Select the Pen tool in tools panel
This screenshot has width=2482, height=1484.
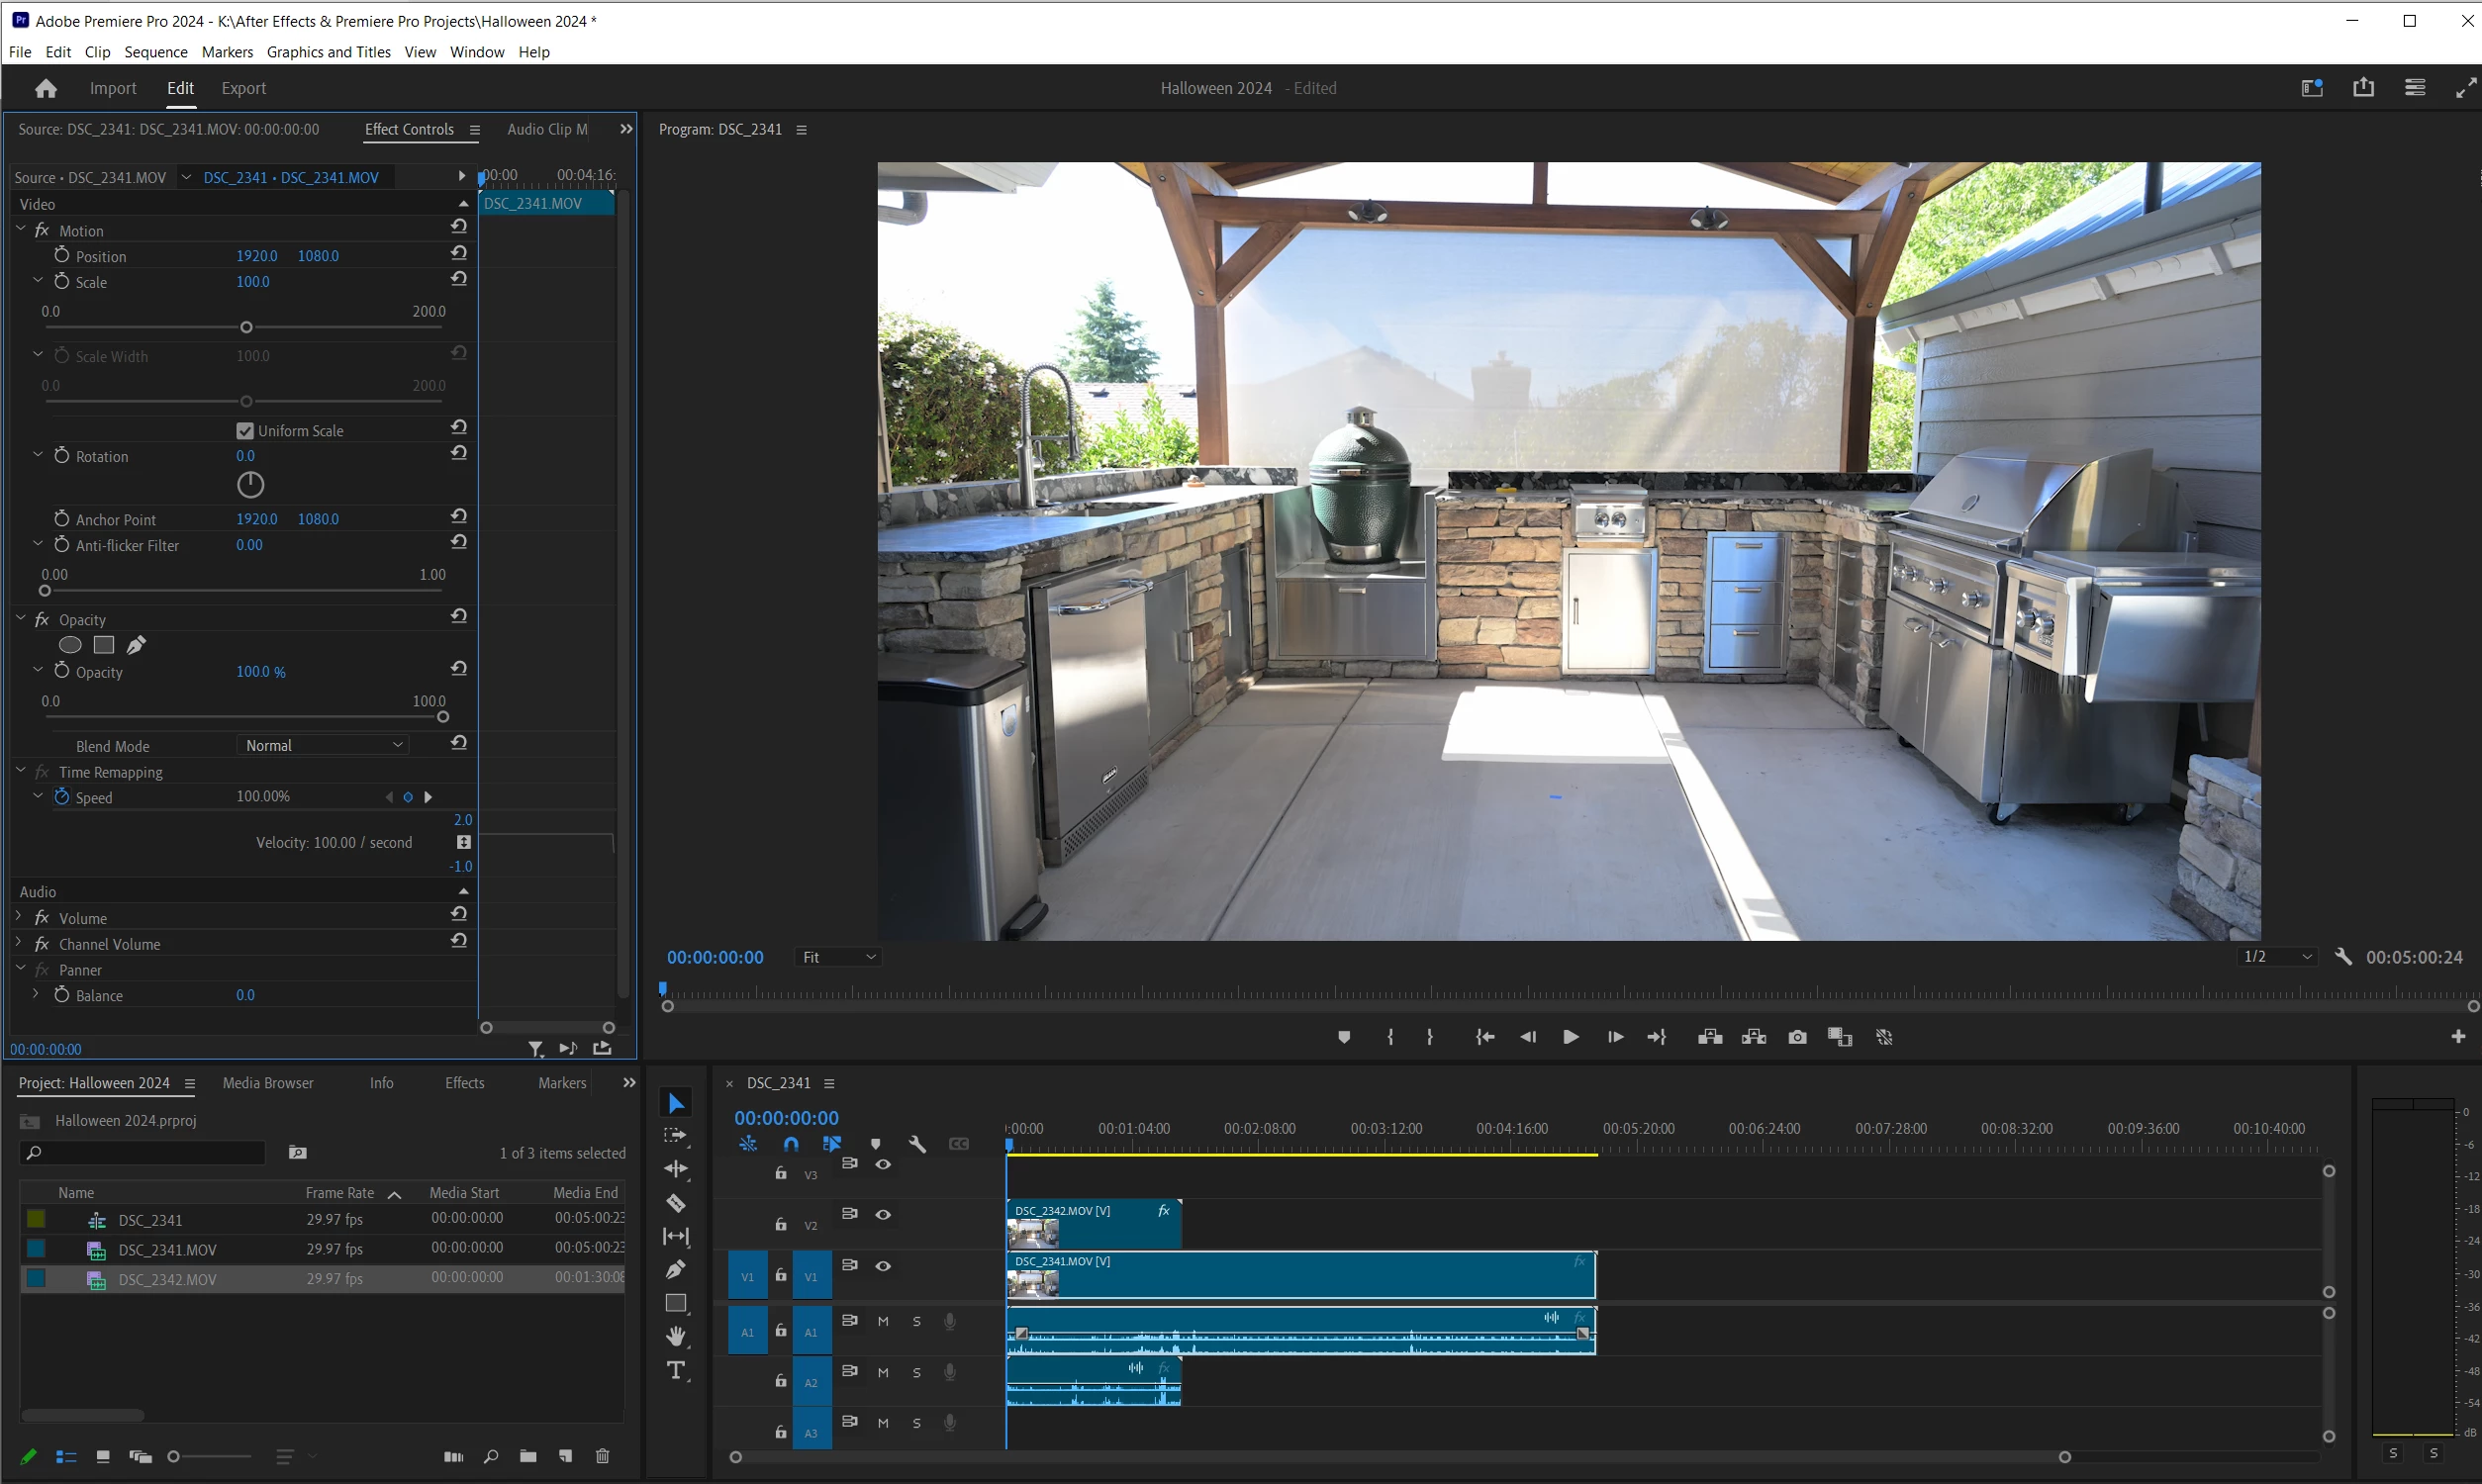coord(676,1270)
